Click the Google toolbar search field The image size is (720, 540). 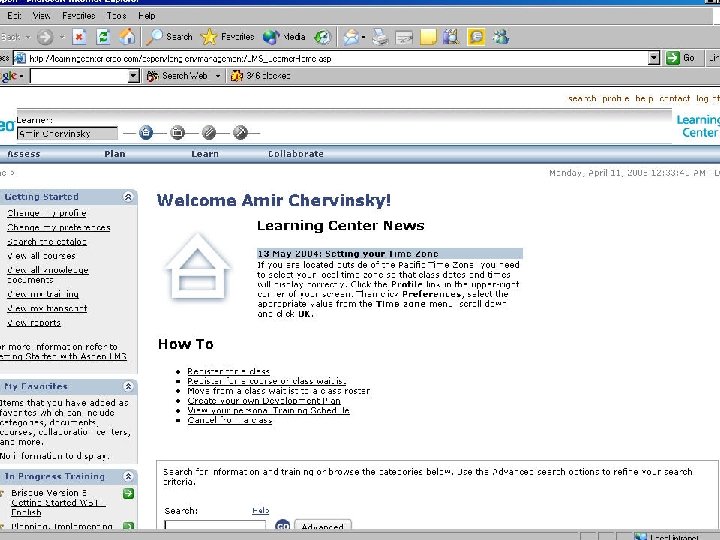[x=79, y=76]
